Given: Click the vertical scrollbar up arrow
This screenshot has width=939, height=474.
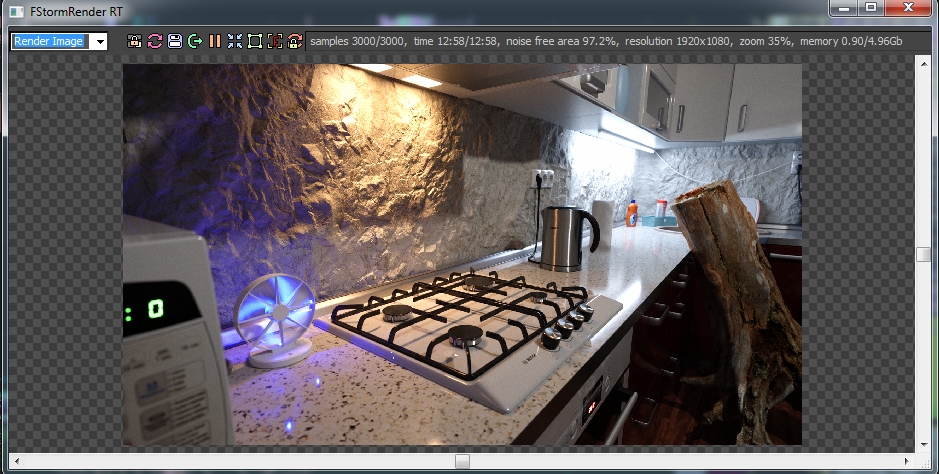Looking at the screenshot, I should pos(923,62).
